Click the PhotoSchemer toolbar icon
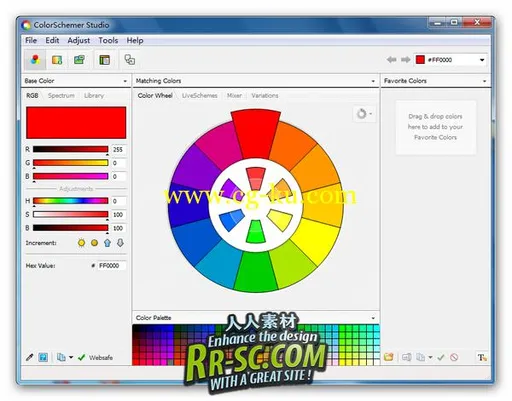This screenshot has height=401, width=512. coord(79,60)
